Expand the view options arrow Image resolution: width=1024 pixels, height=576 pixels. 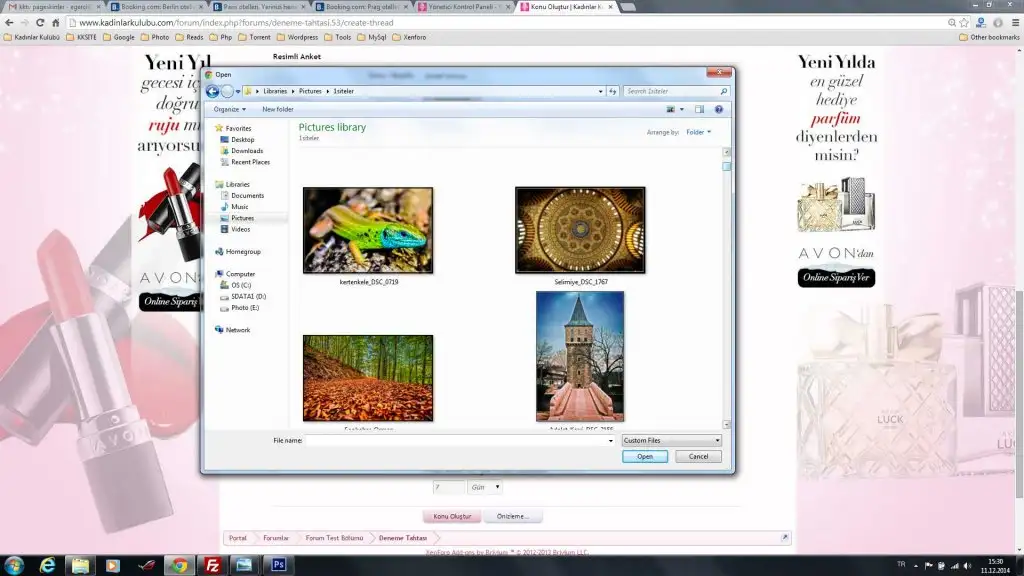coord(682,110)
